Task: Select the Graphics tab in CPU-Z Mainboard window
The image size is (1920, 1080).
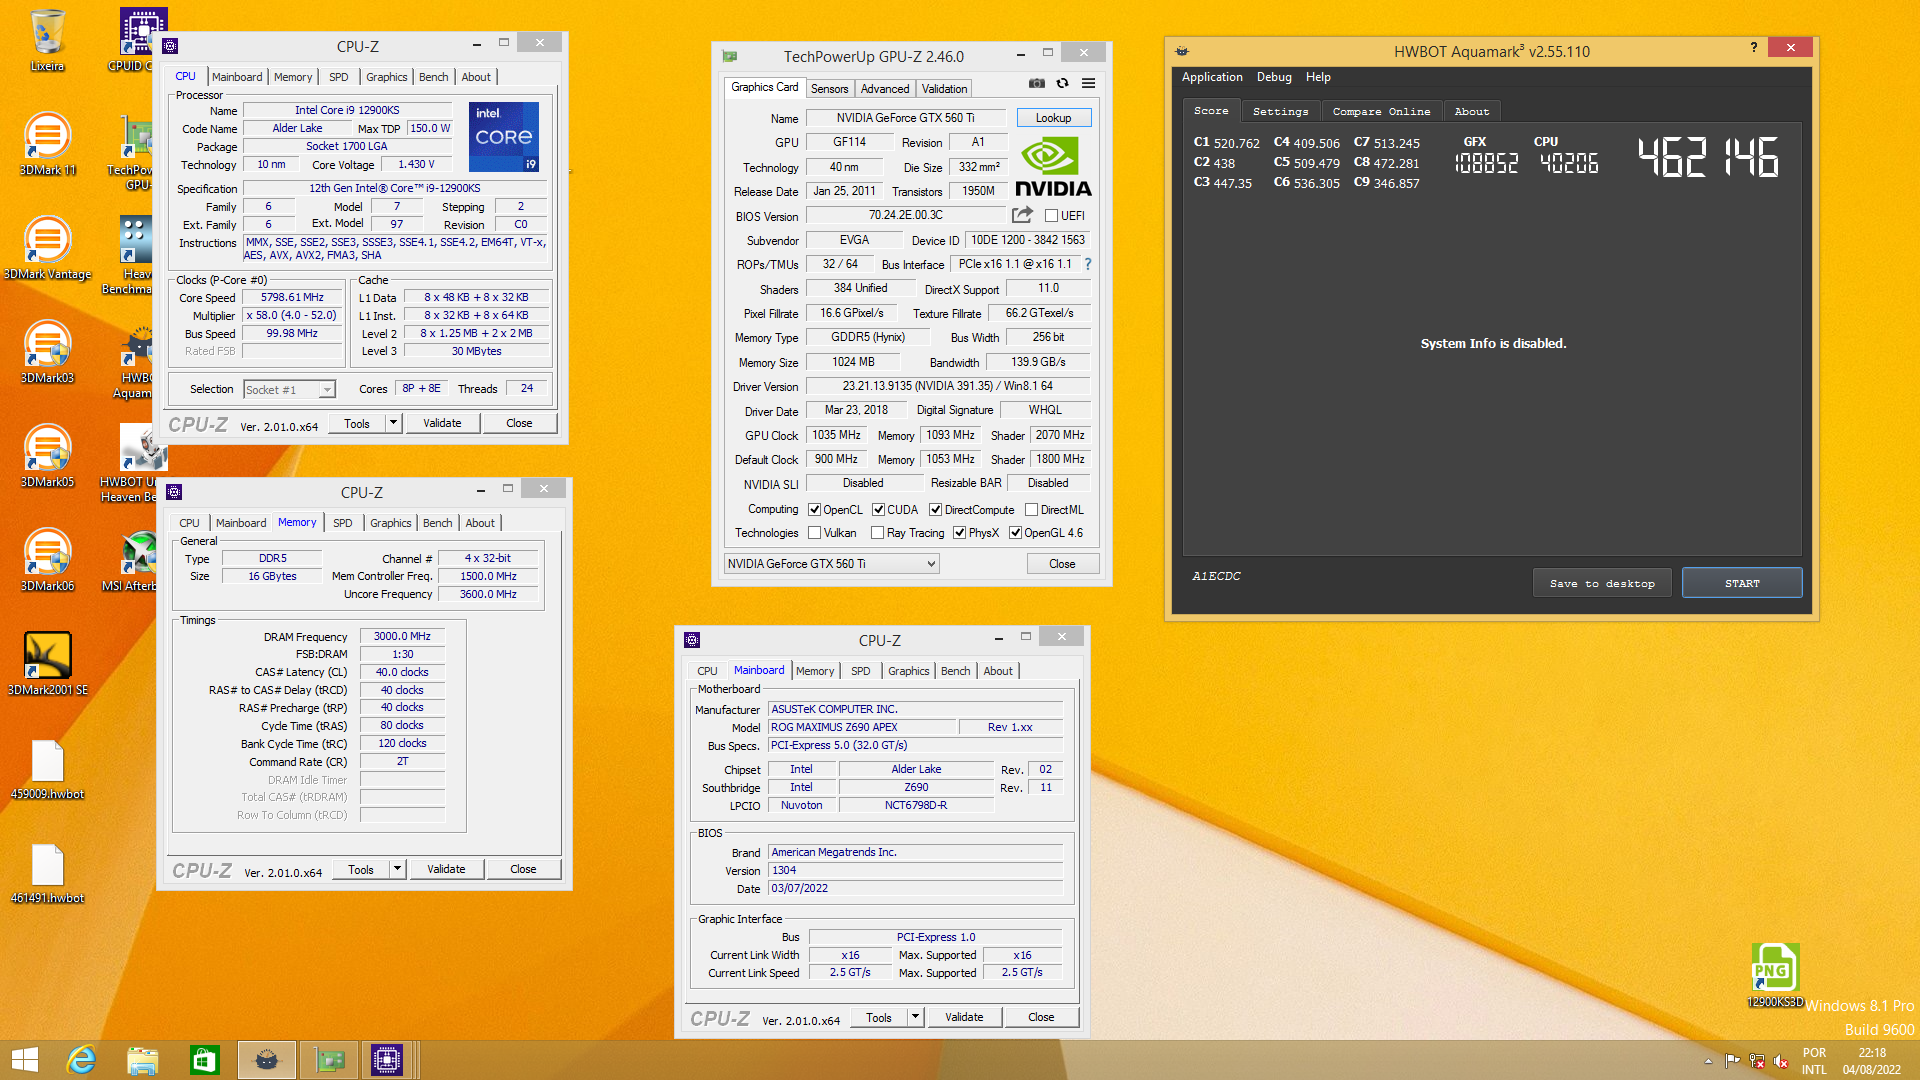Action: [x=908, y=671]
